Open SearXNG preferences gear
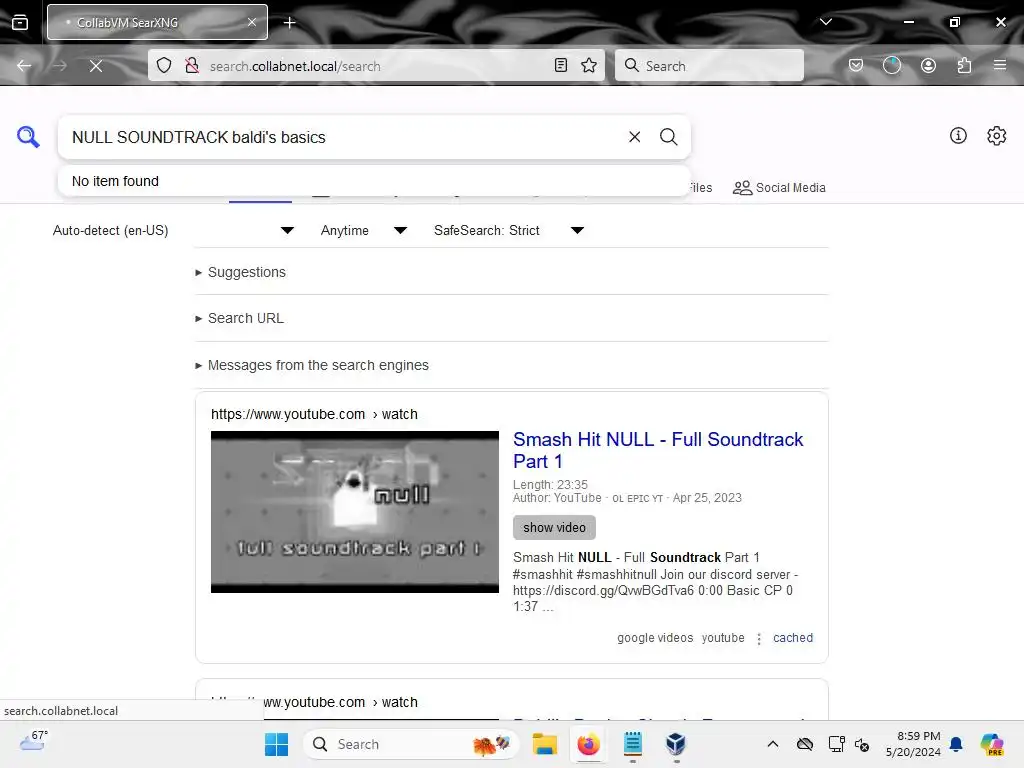Image resolution: width=1024 pixels, height=768 pixels. click(997, 135)
